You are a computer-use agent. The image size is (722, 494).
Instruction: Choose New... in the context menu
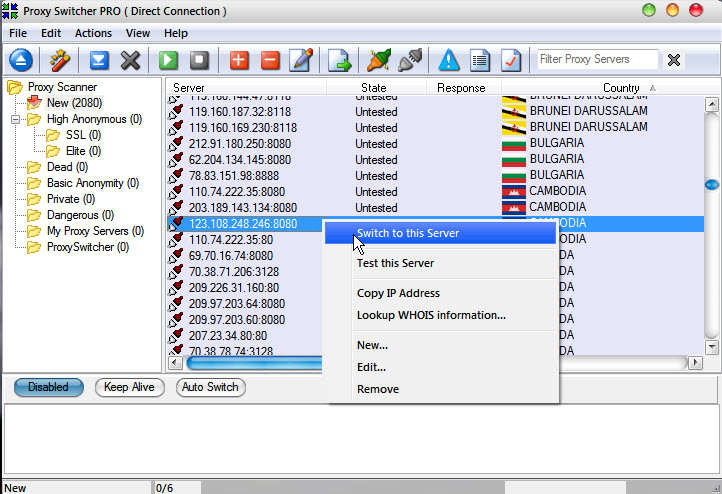(440, 345)
